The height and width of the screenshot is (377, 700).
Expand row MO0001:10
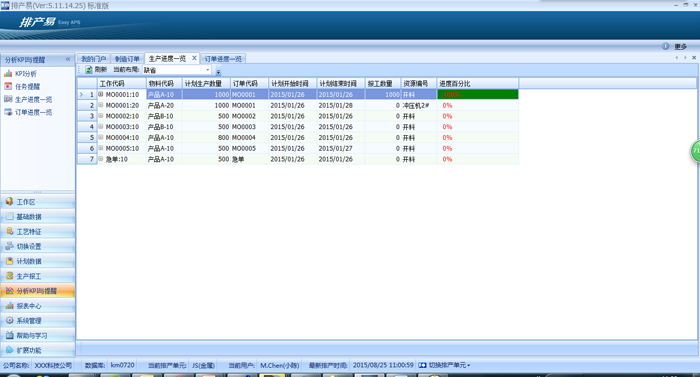pyautogui.click(x=101, y=94)
